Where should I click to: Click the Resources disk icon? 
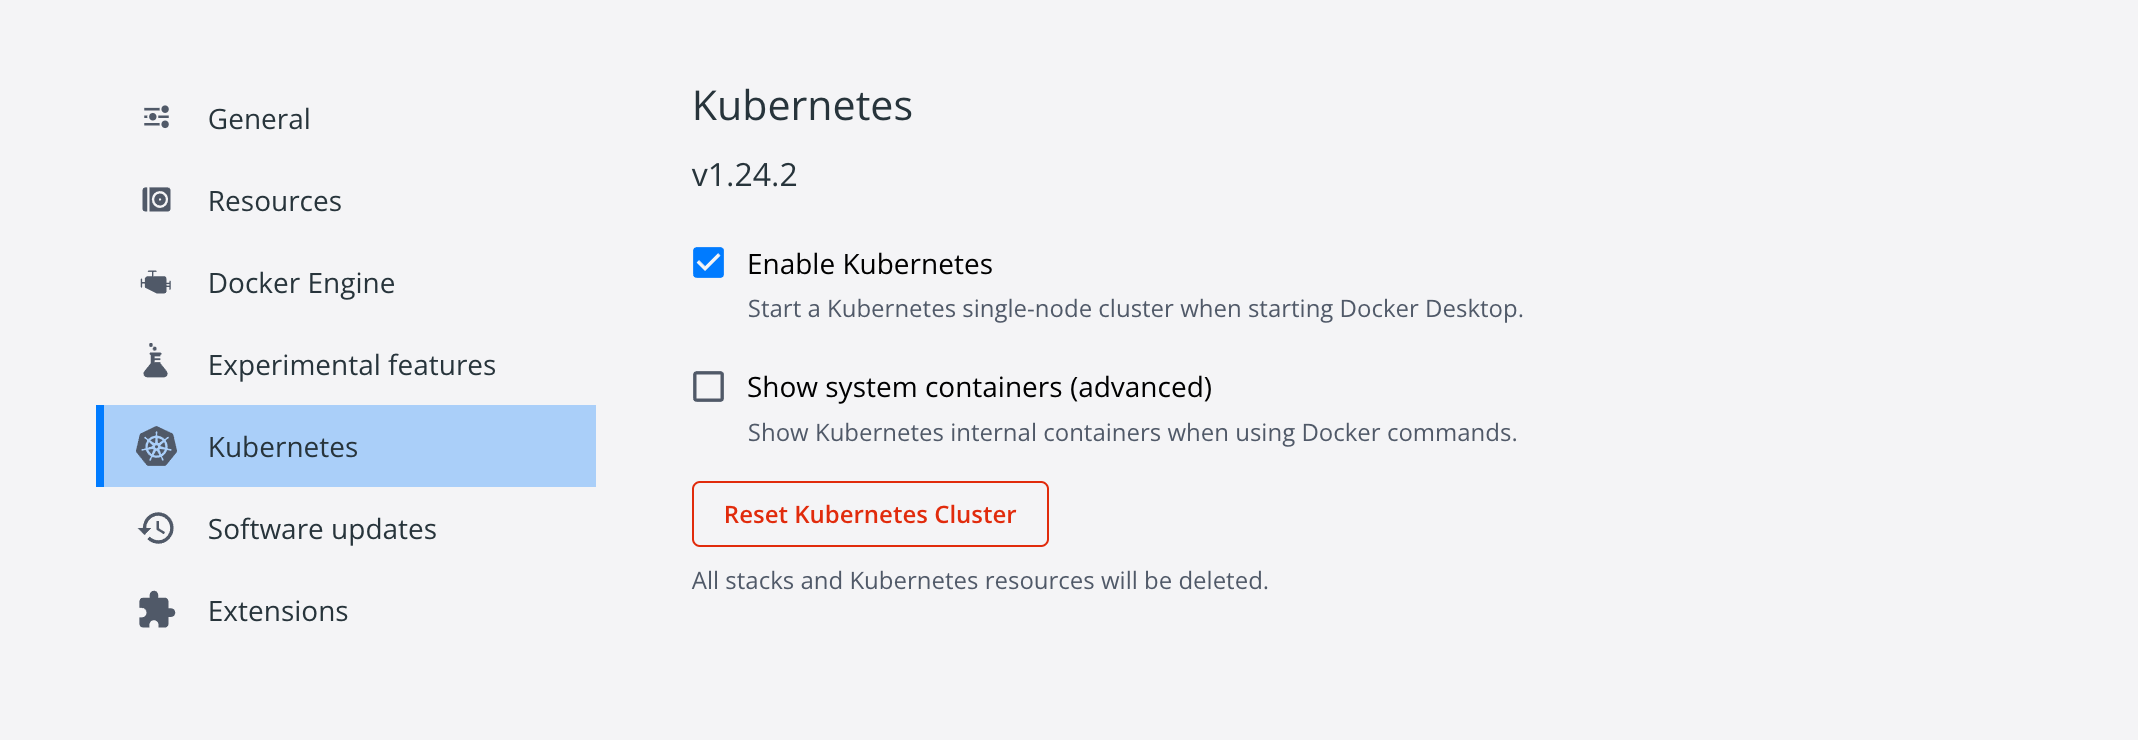[156, 200]
